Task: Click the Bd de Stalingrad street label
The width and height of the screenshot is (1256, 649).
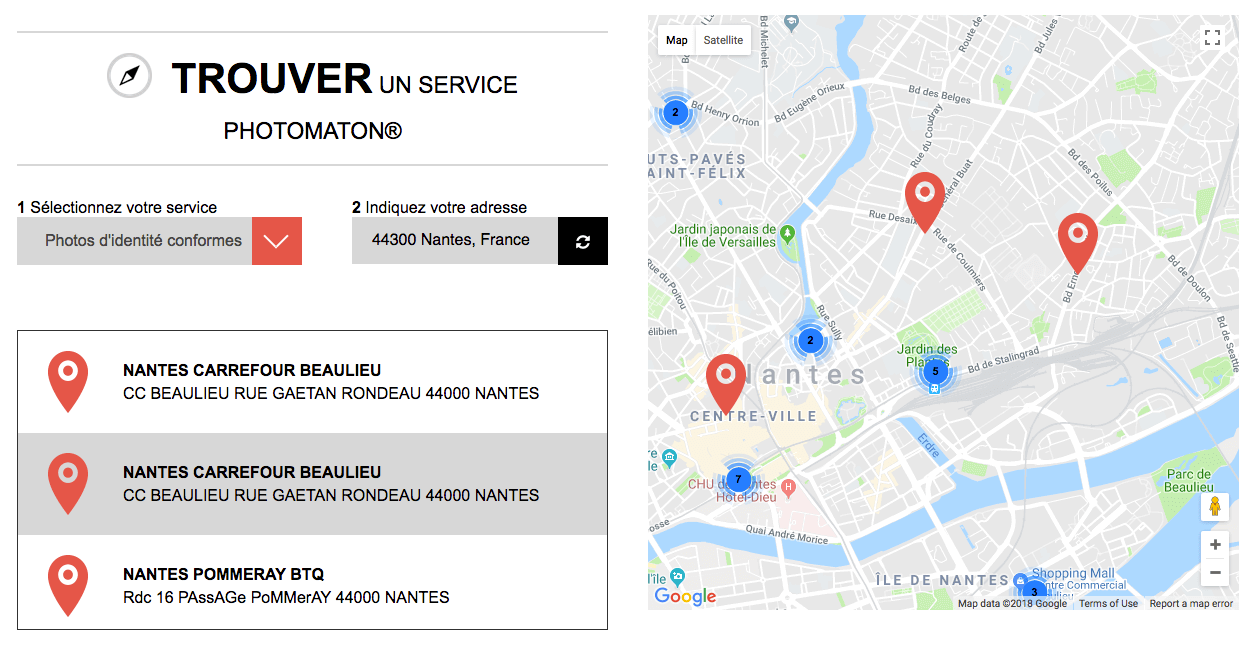Action: (x=1003, y=360)
